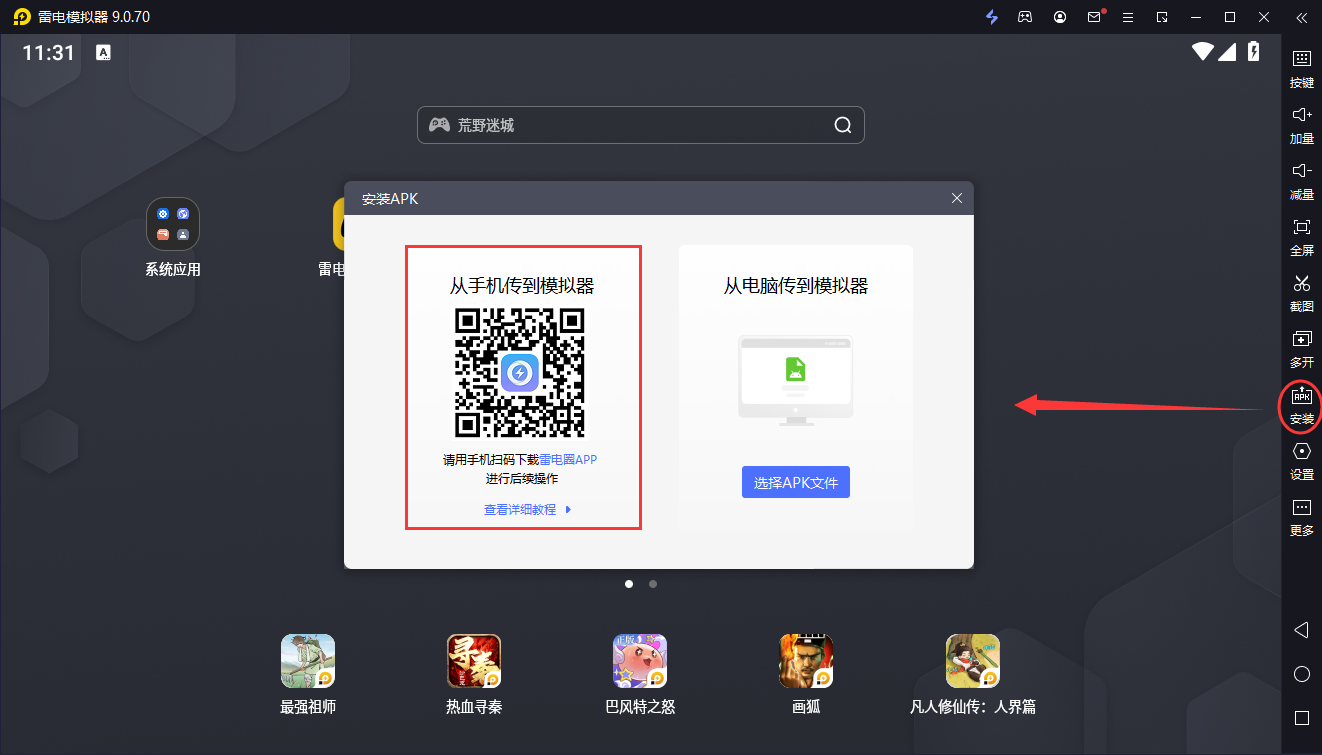The height and width of the screenshot is (755, 1322).
Task: Open user account icon in title bar
Action: [1060, 17]
